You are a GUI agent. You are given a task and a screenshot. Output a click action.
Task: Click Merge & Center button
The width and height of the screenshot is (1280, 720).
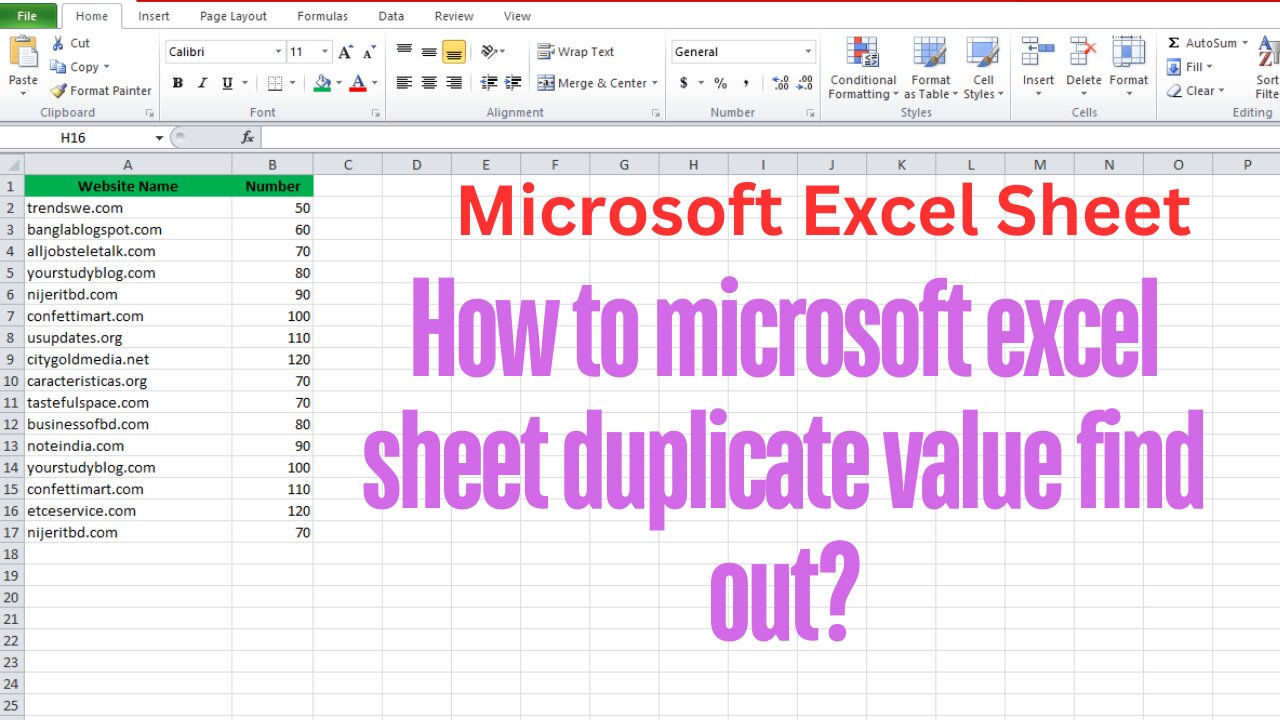tap(592, 83)
